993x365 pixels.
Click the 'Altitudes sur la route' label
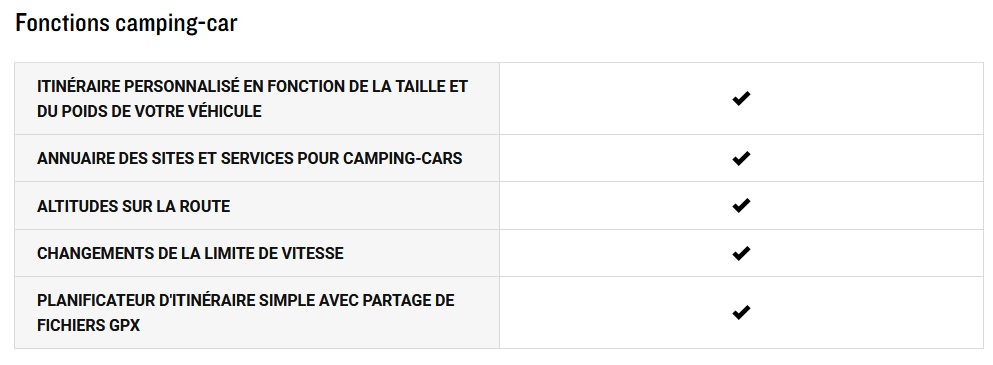point(133,206)
